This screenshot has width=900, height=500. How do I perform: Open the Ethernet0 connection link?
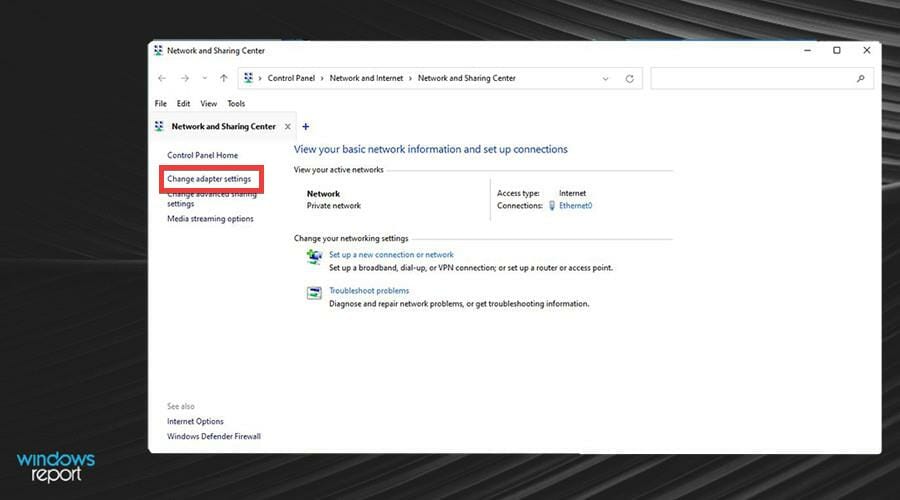(x=576, y=206)
